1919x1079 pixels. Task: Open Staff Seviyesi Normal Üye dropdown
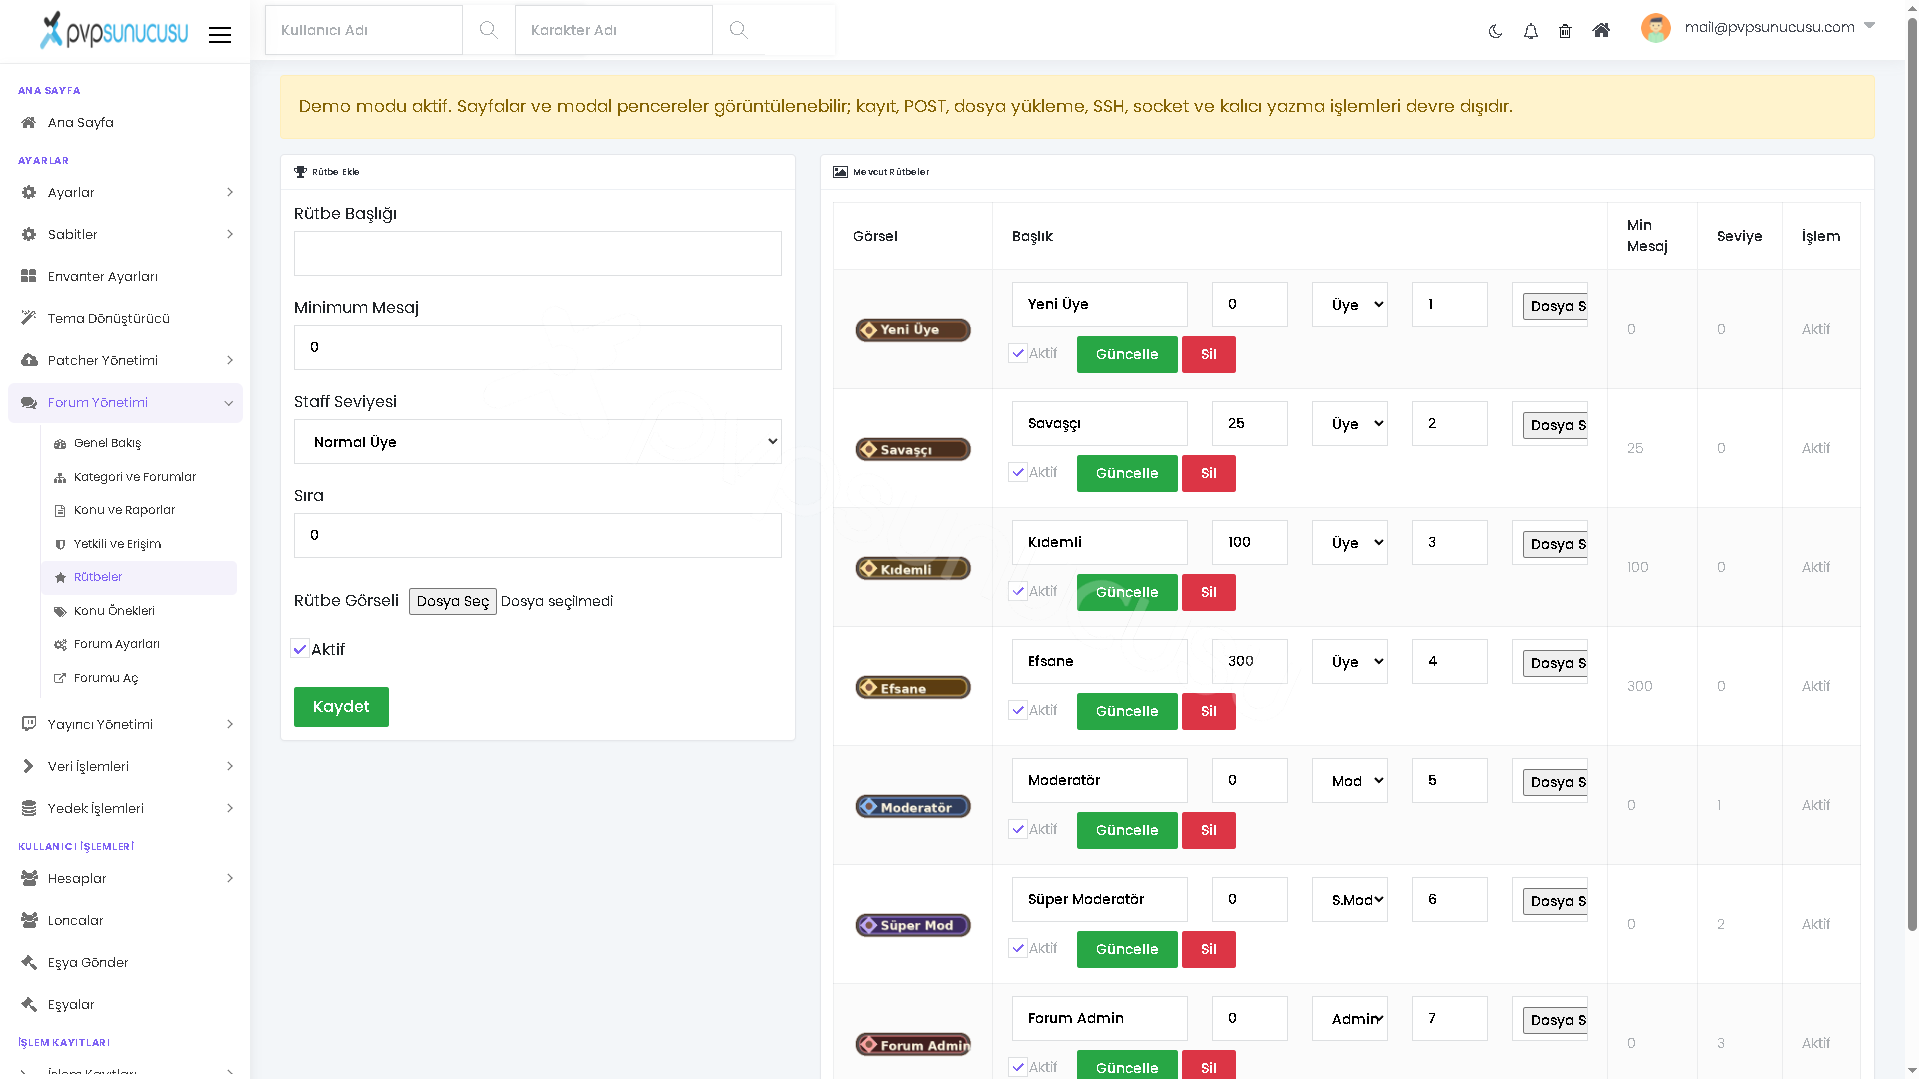click(538, 441)
